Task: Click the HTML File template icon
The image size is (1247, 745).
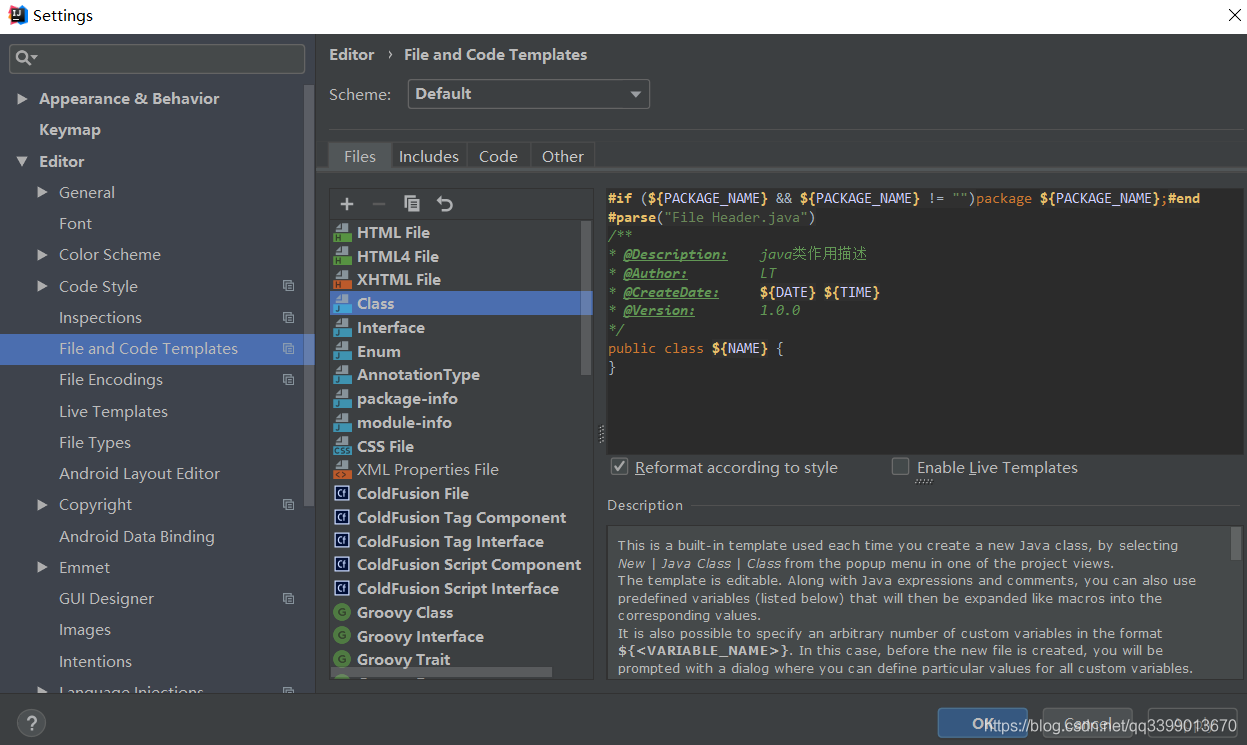Action: click(343, 232)
